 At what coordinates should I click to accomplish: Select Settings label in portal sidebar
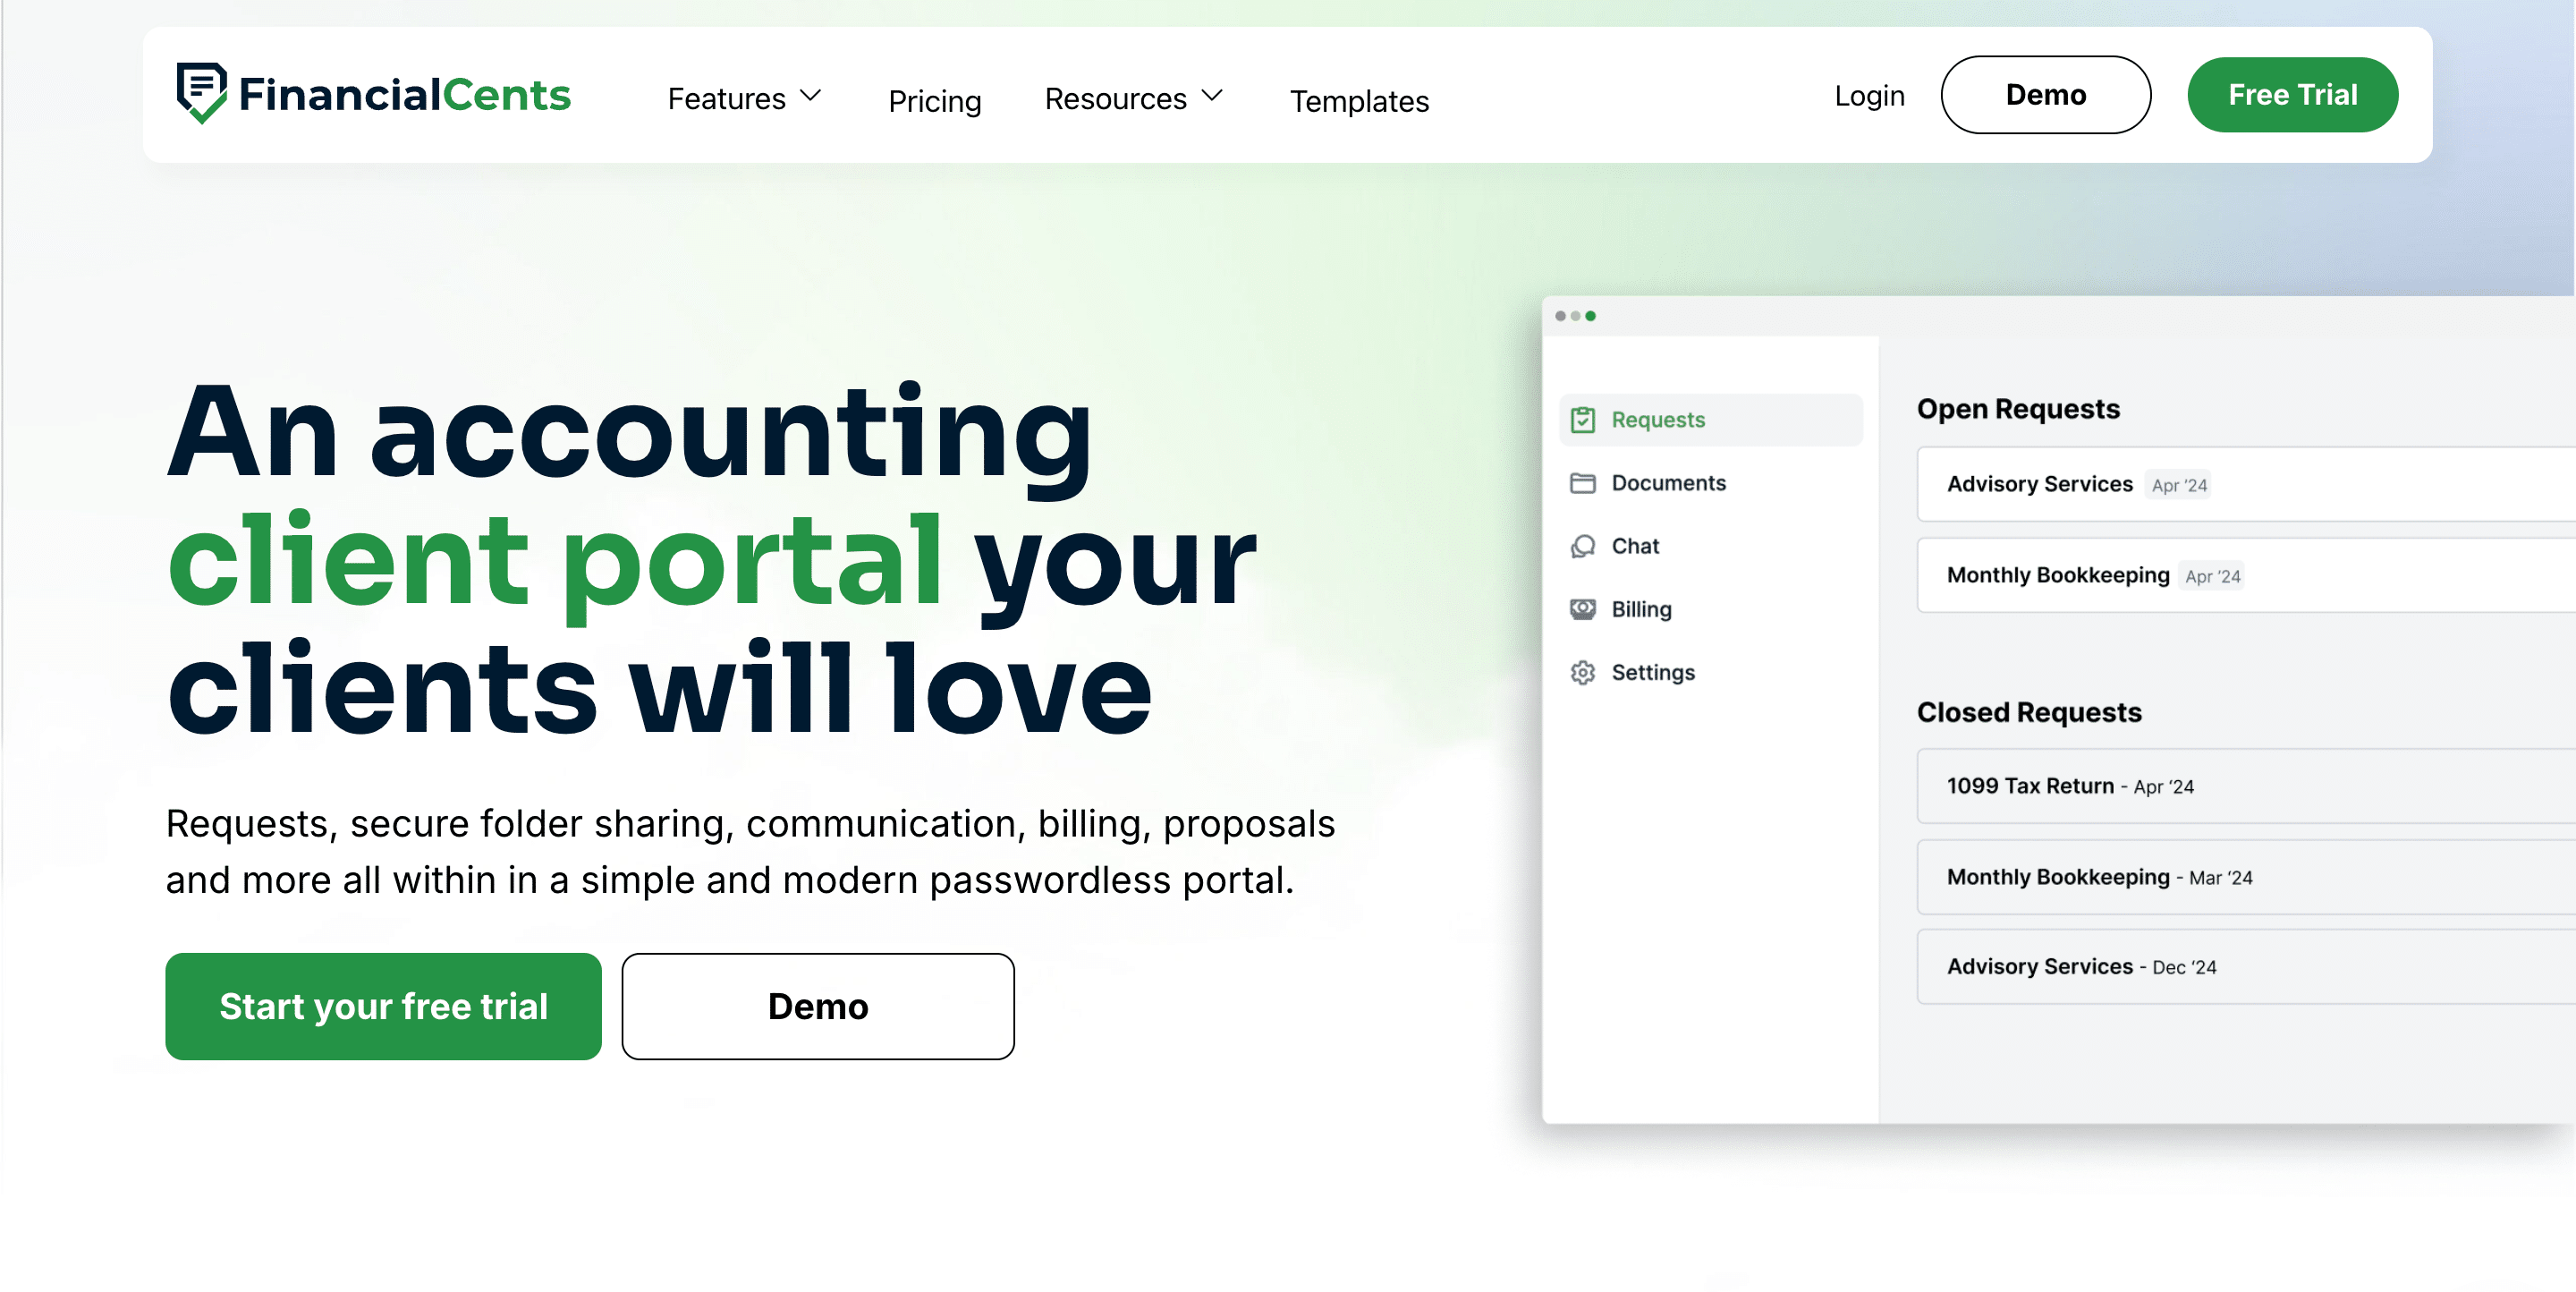click(1653, 672)
